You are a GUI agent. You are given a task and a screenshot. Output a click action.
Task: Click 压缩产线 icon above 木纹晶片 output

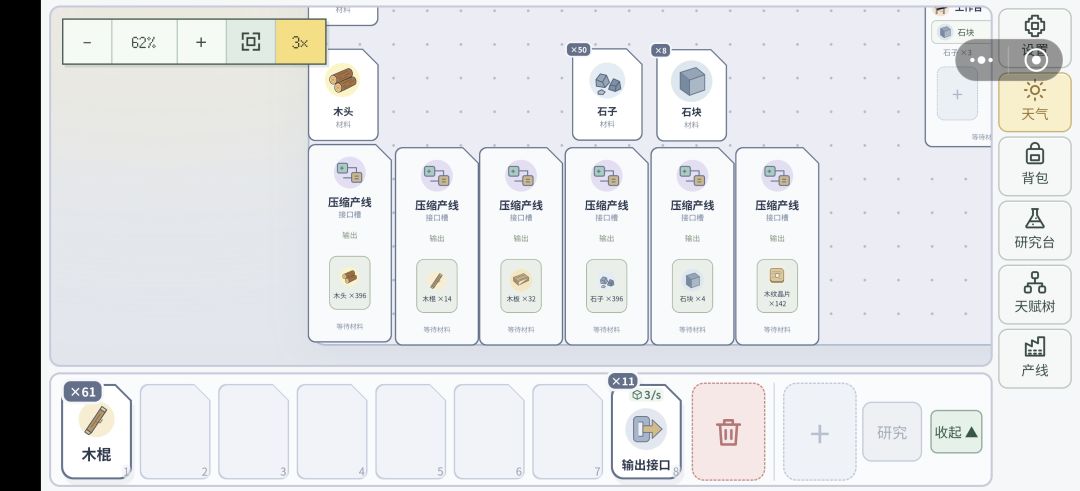[777, 176]
